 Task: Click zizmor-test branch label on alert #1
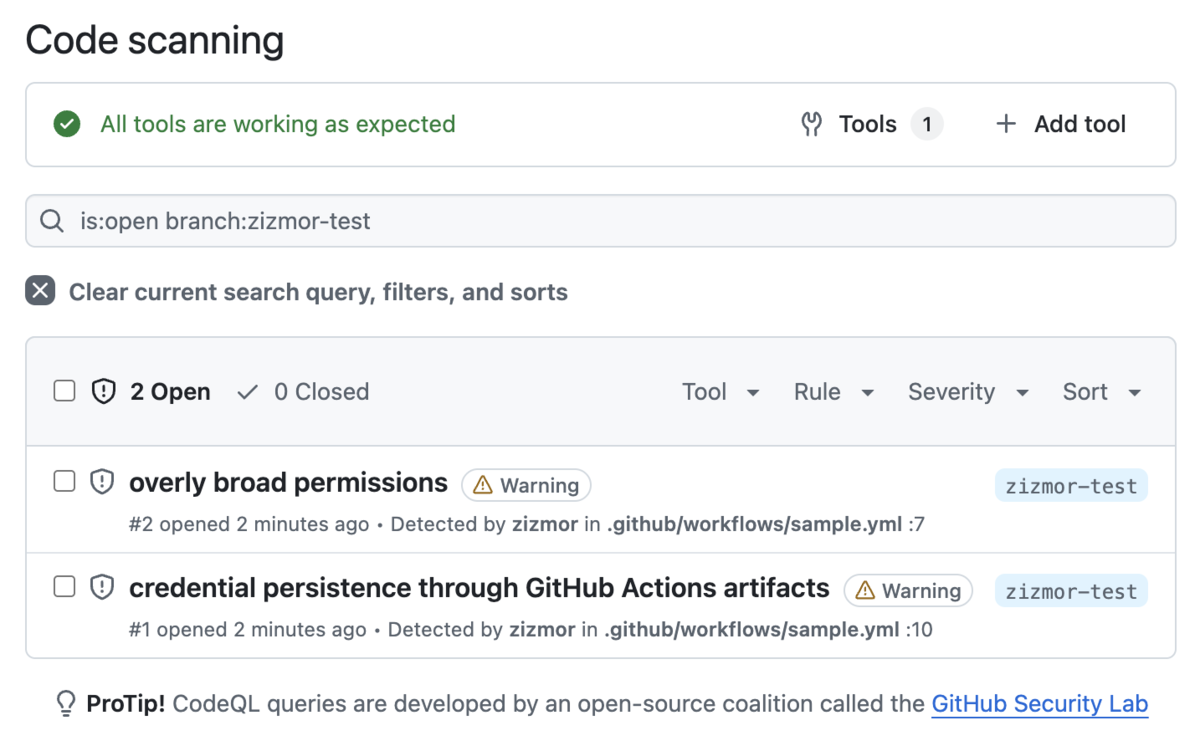pyautogui.click(x=1071, y=591)
